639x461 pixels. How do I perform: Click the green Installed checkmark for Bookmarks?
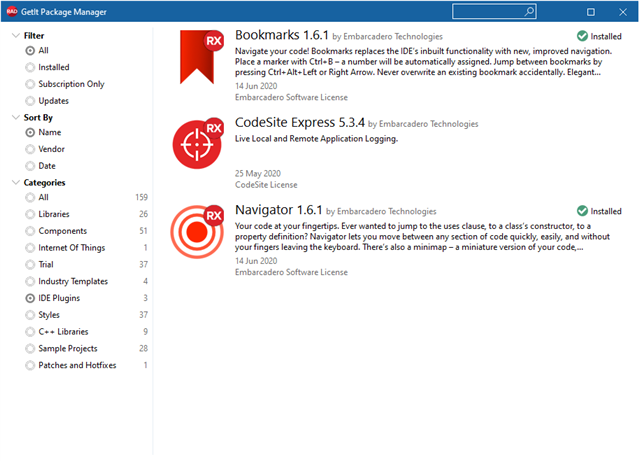coord(582,36)
